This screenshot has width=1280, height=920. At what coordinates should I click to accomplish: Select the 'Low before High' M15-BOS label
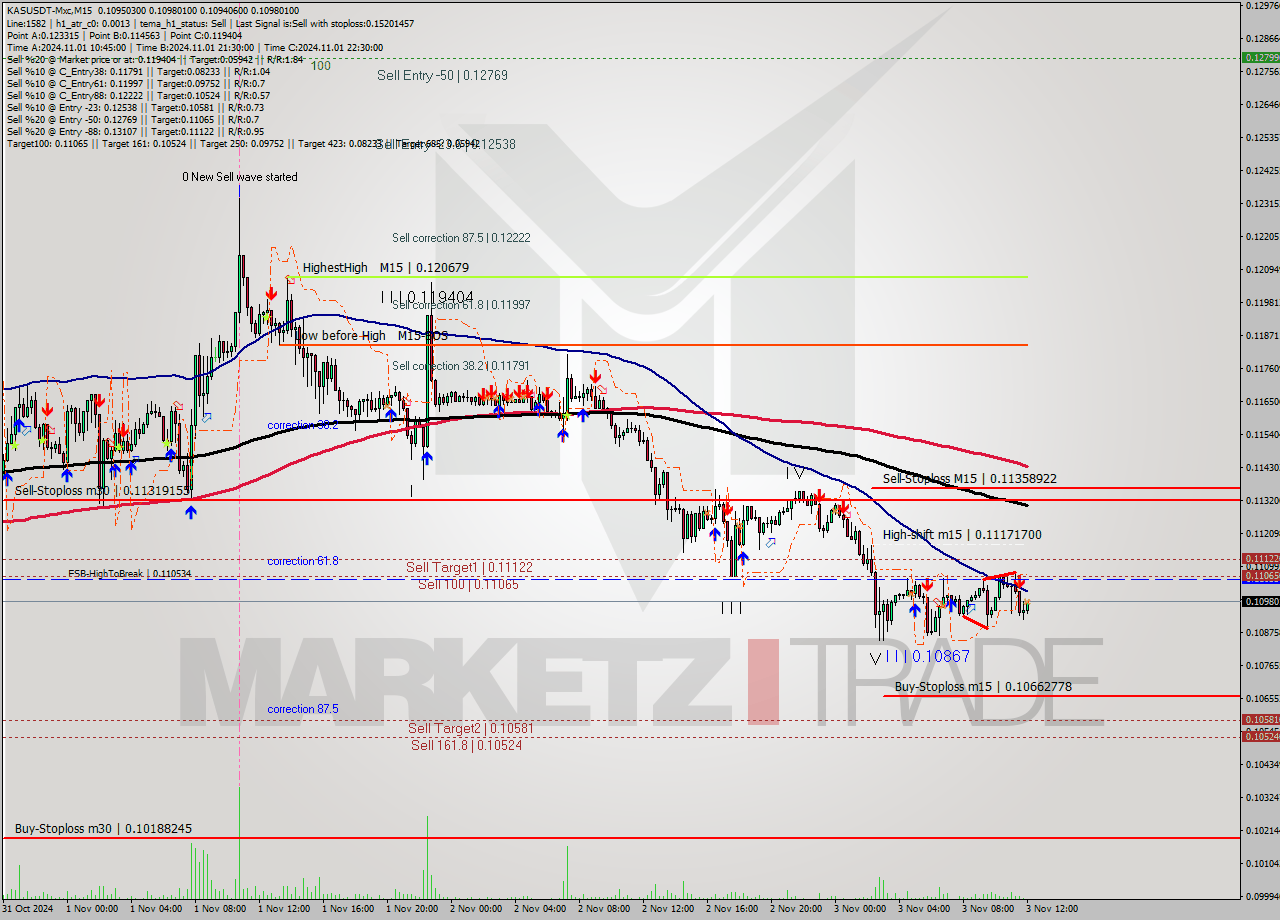pos(370,336)
